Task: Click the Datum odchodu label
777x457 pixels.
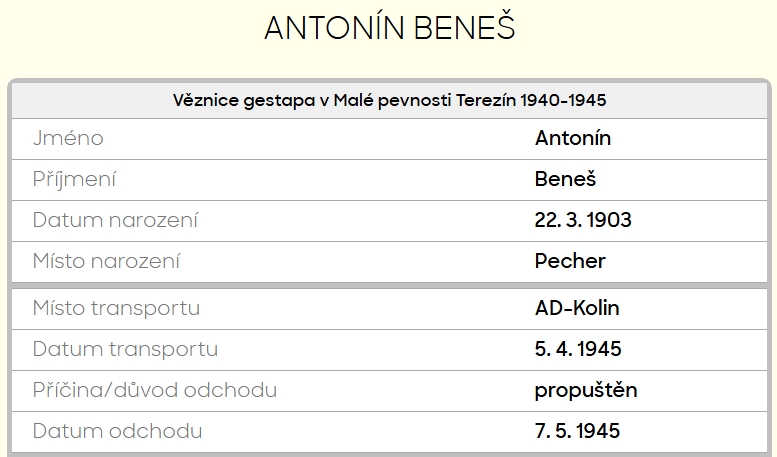Action: [118, 432]
